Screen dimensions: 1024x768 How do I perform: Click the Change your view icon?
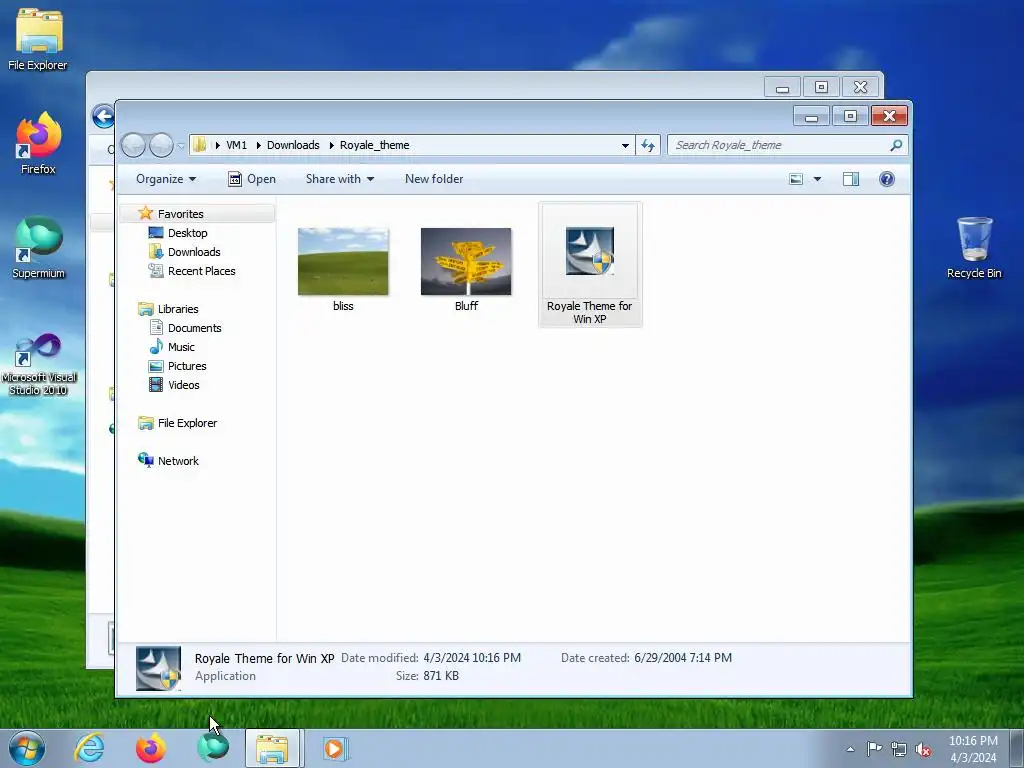coord(796,179)
